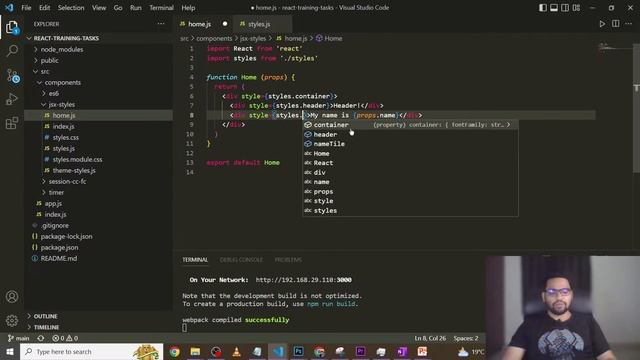
Task: Open Customize Layout icon
Action: (576, 8)
